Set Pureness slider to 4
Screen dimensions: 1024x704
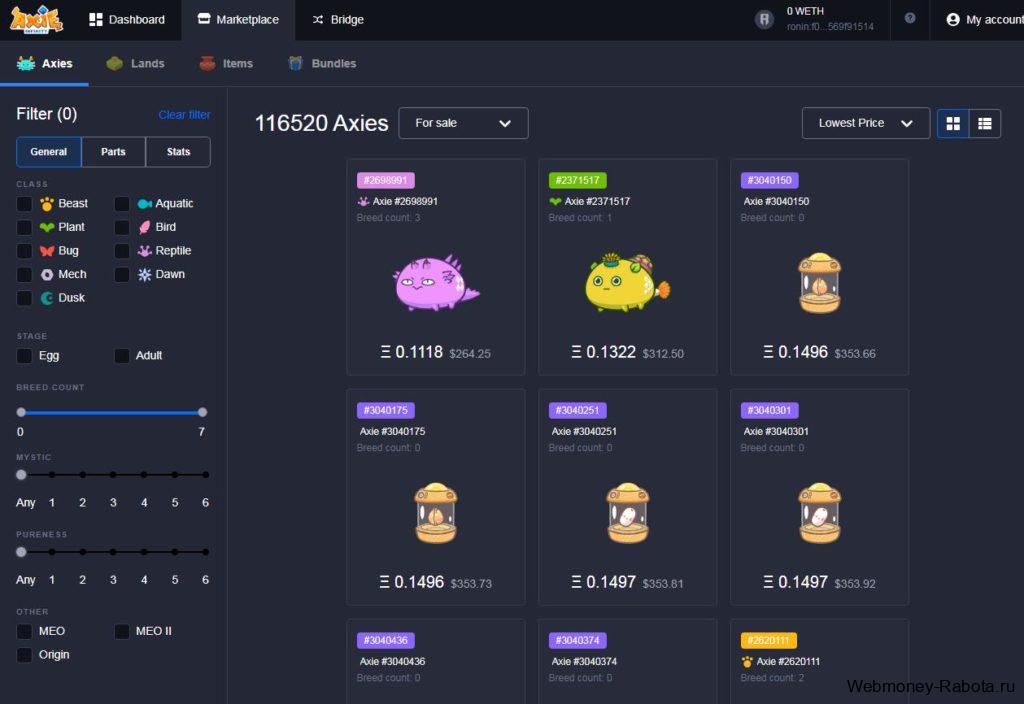pyautogui.click(x=144, y=552)
